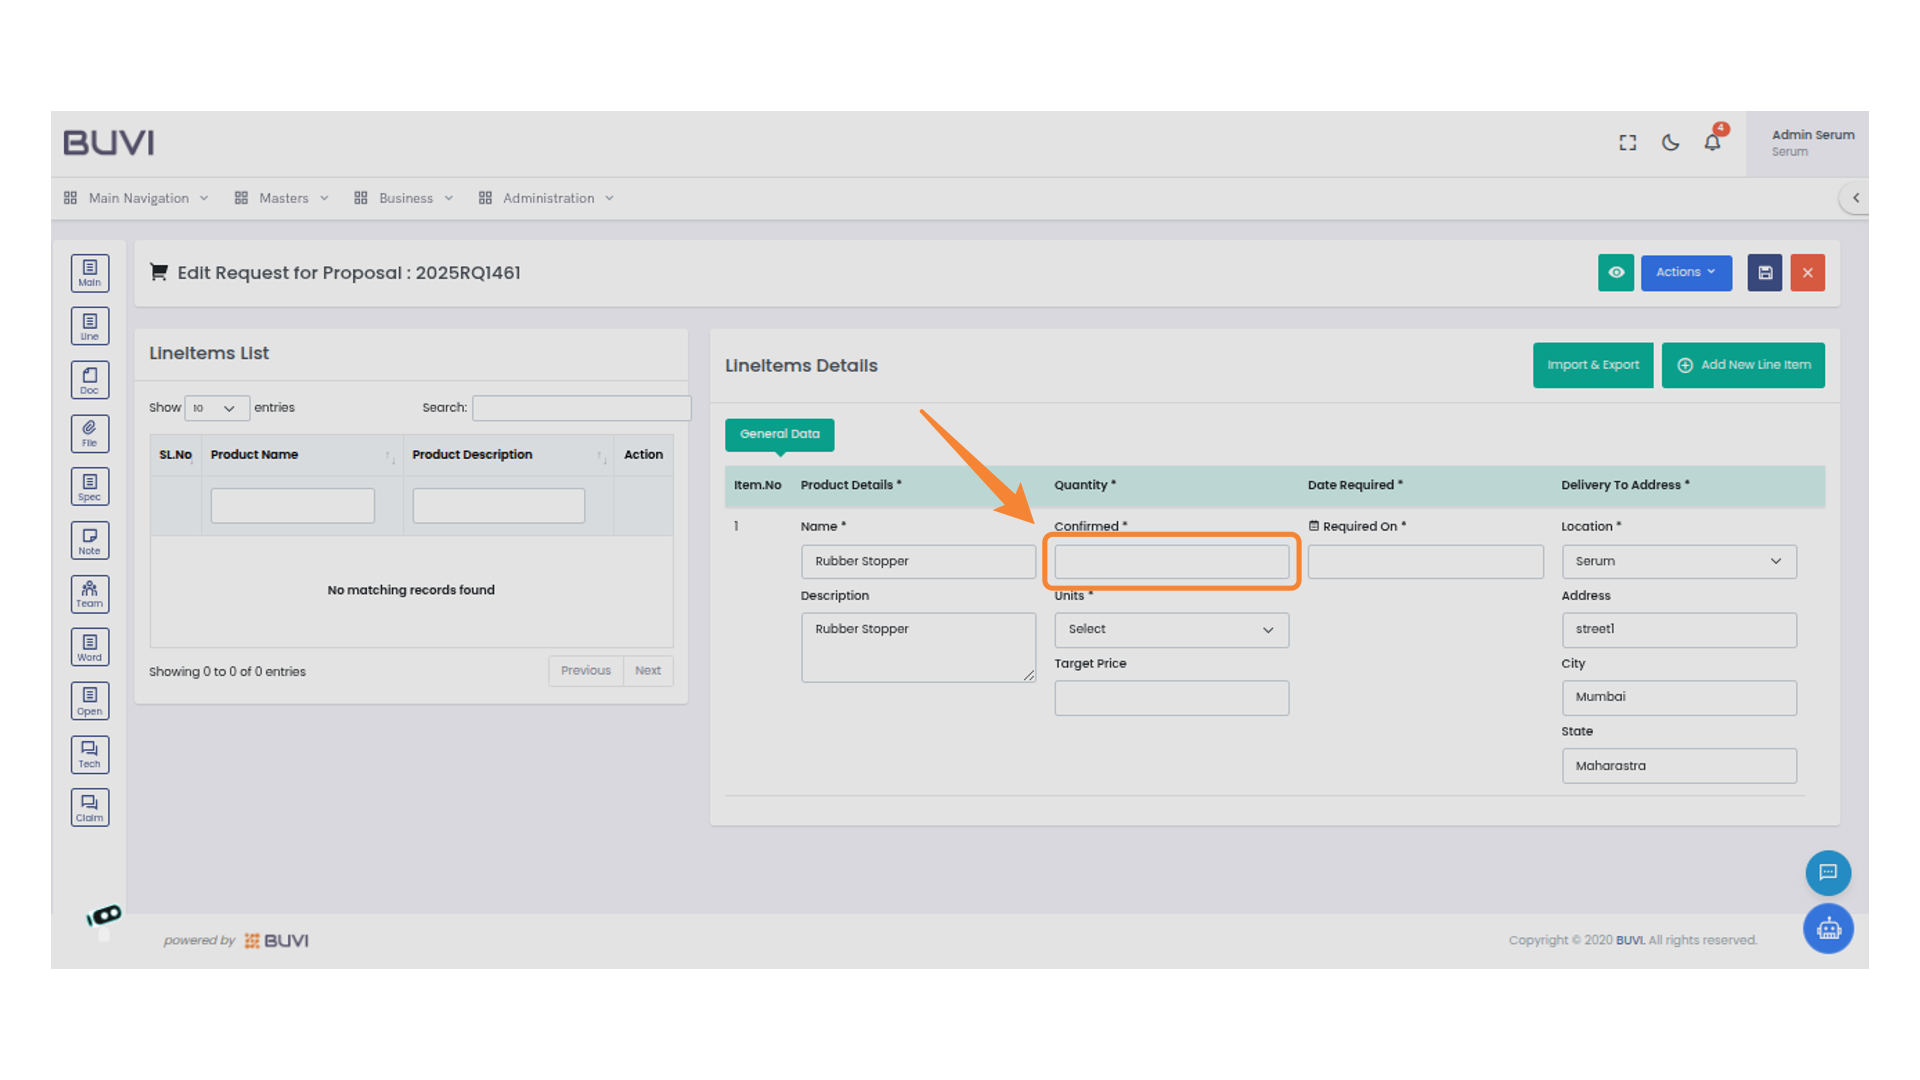Image resolution: width=1920 pixels, height=1080 pixels.
Task: Open the Note sidebar icon
Action: pyautogui.click(x=90, y=541)
